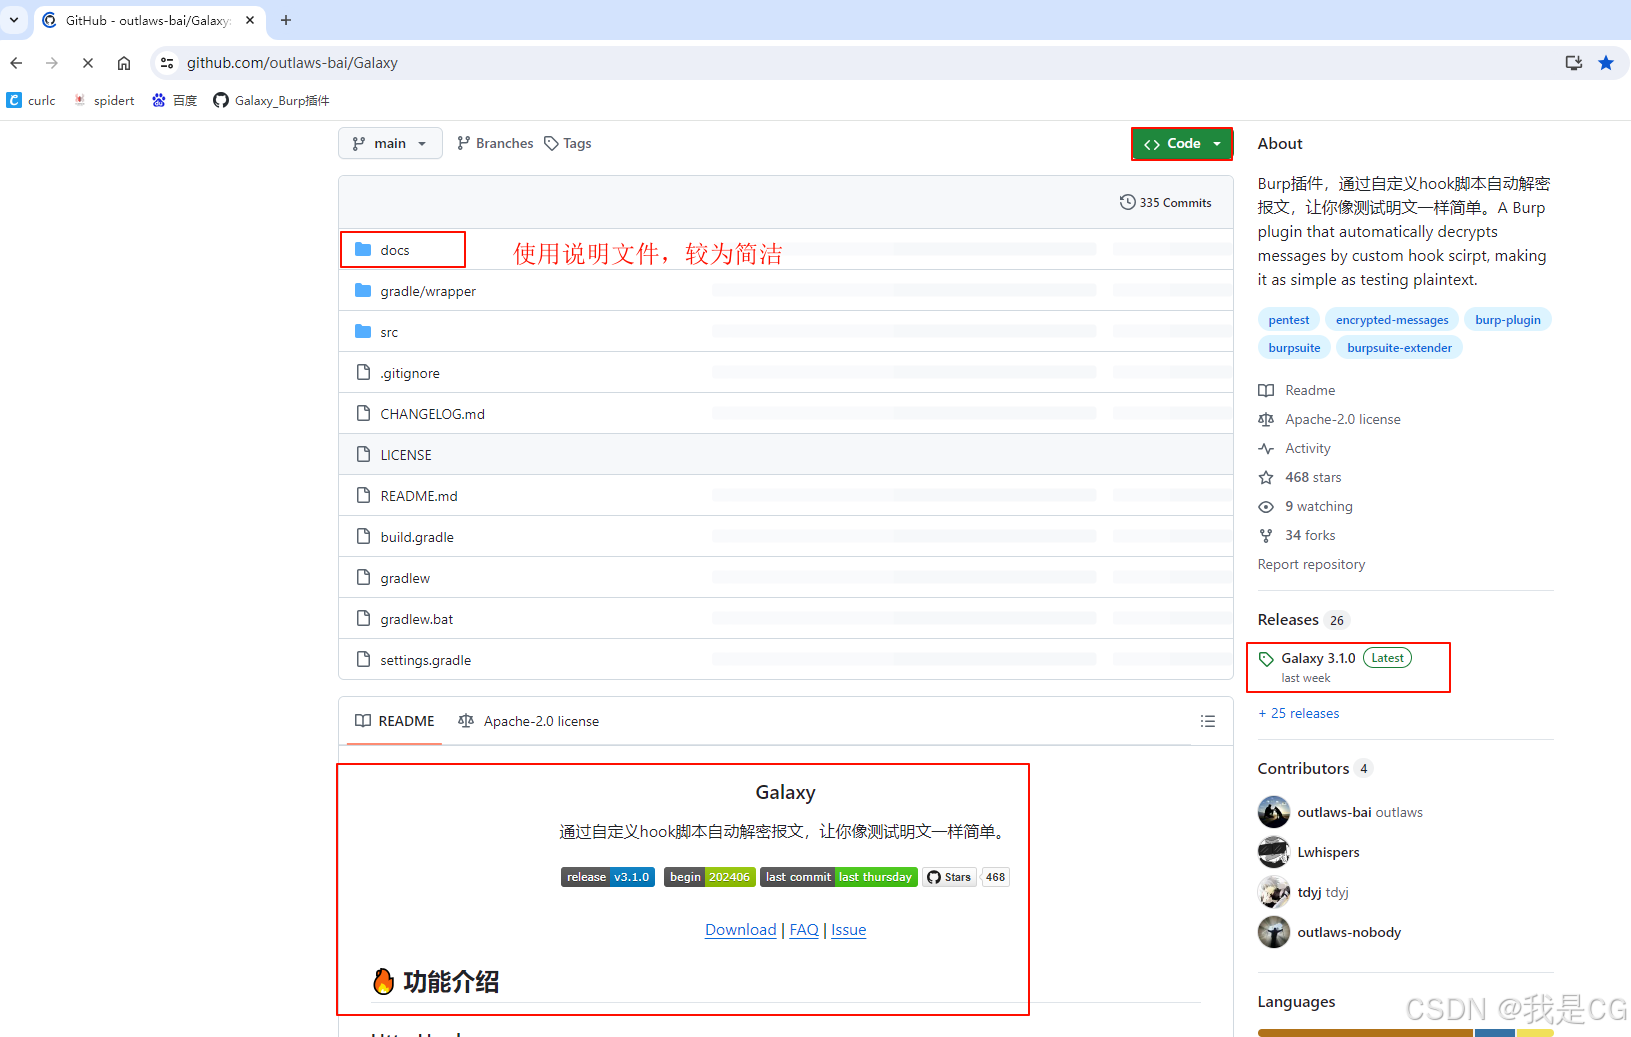Open the browser home page icon

point(124,63)
